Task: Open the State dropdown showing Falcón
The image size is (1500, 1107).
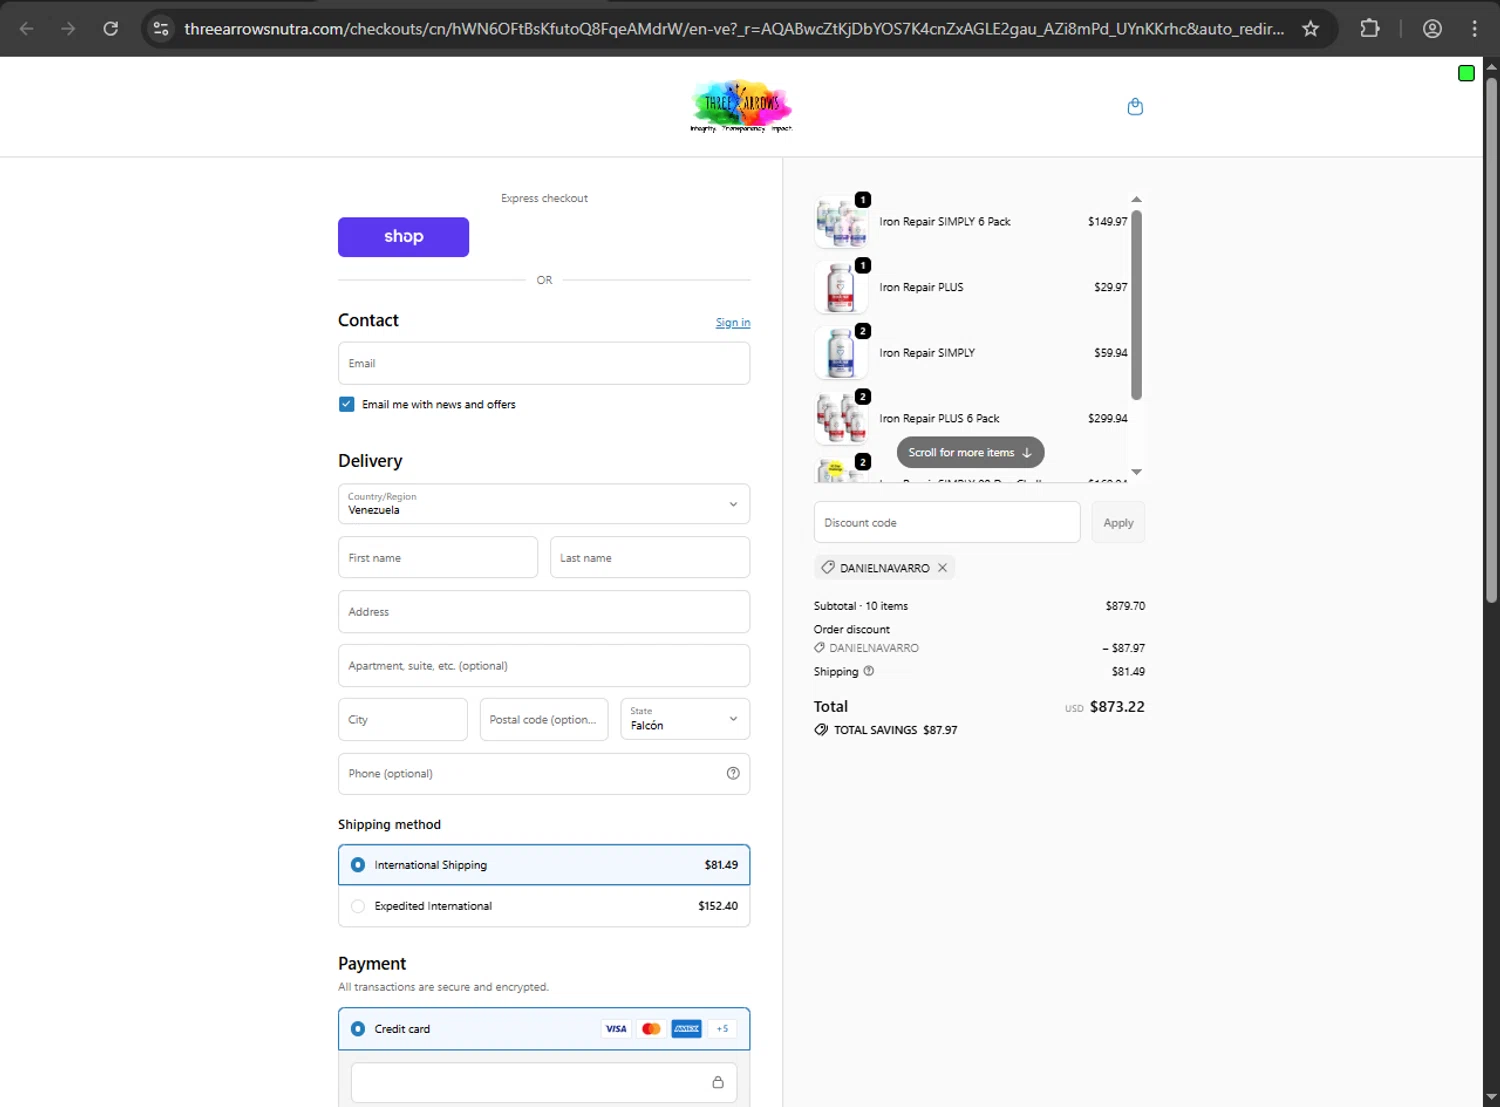Action: (x=685, y=719)
